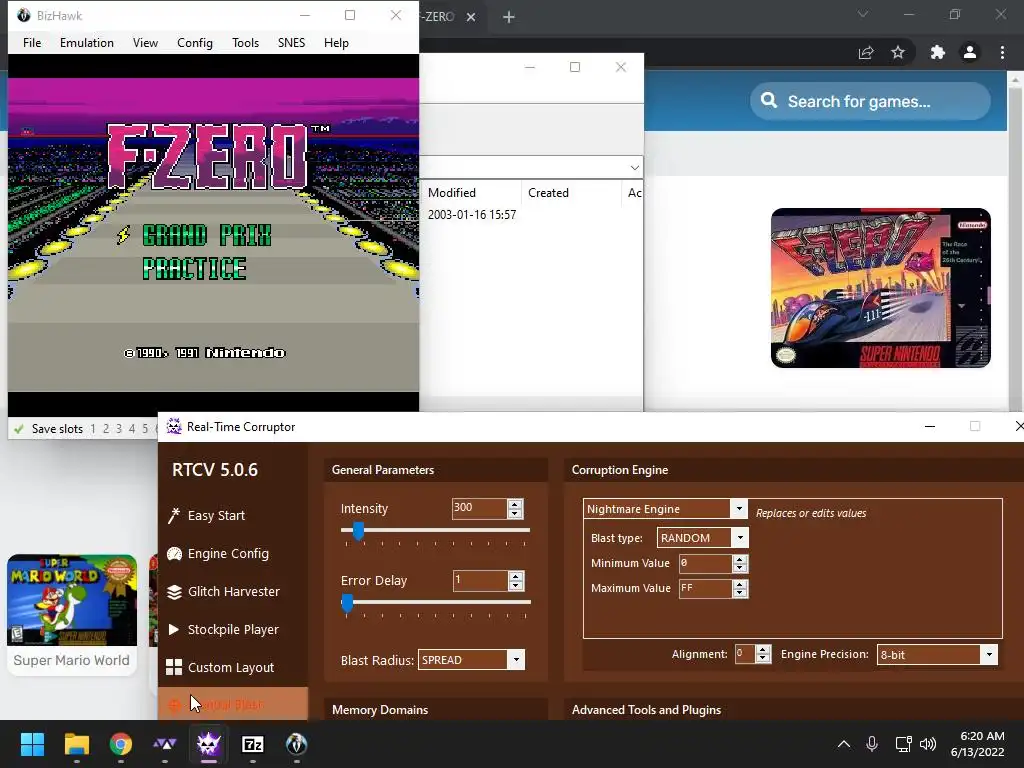
Task: Open Windows Start menu
Action: tap(32, 744)
